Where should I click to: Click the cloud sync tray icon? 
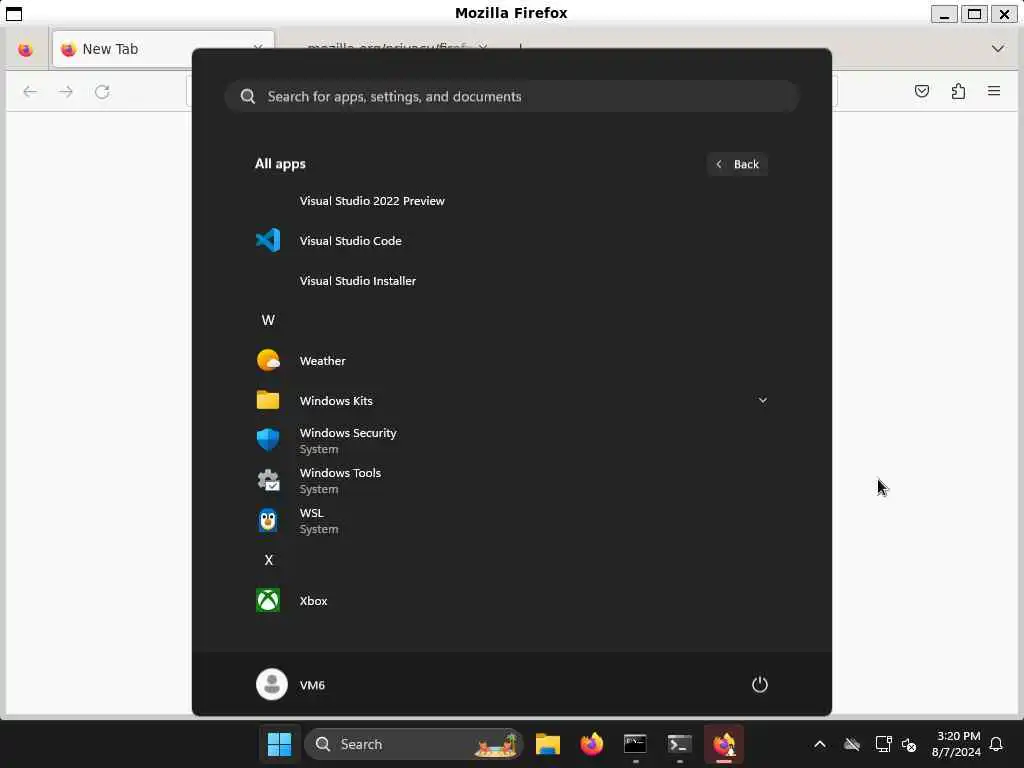point(852,744)
